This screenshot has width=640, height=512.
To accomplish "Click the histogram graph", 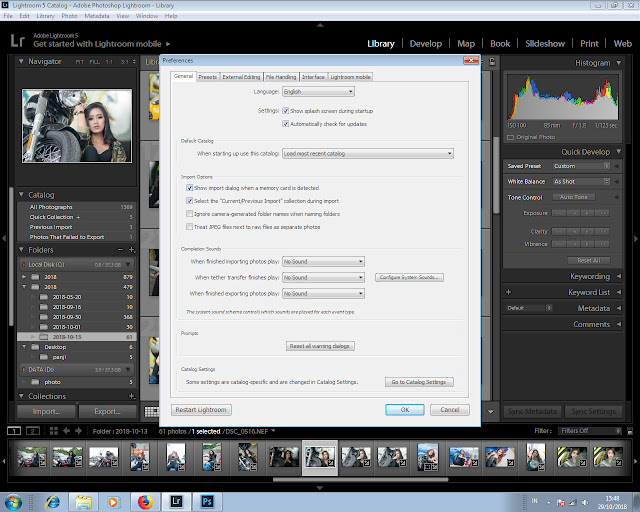I will click(563, 97).
